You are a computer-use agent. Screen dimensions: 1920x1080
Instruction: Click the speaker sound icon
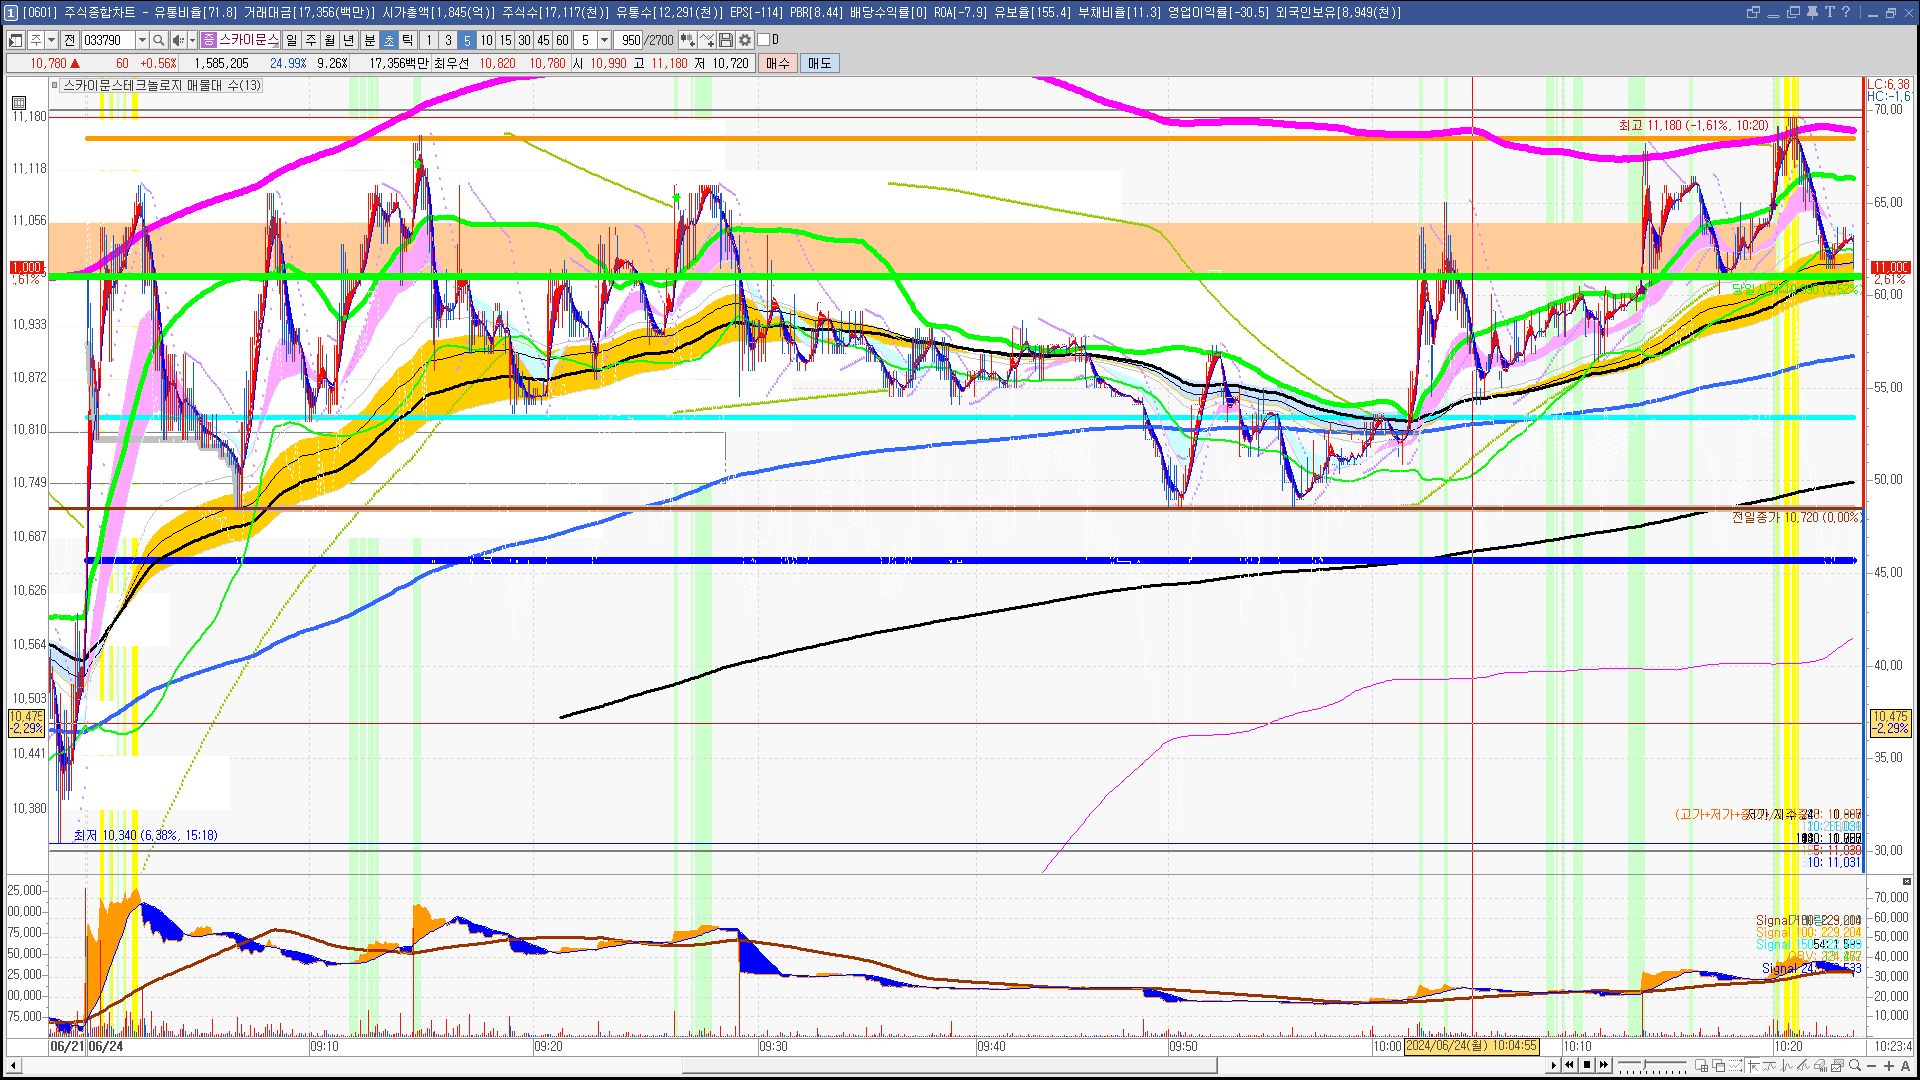(x=177, y=40)
